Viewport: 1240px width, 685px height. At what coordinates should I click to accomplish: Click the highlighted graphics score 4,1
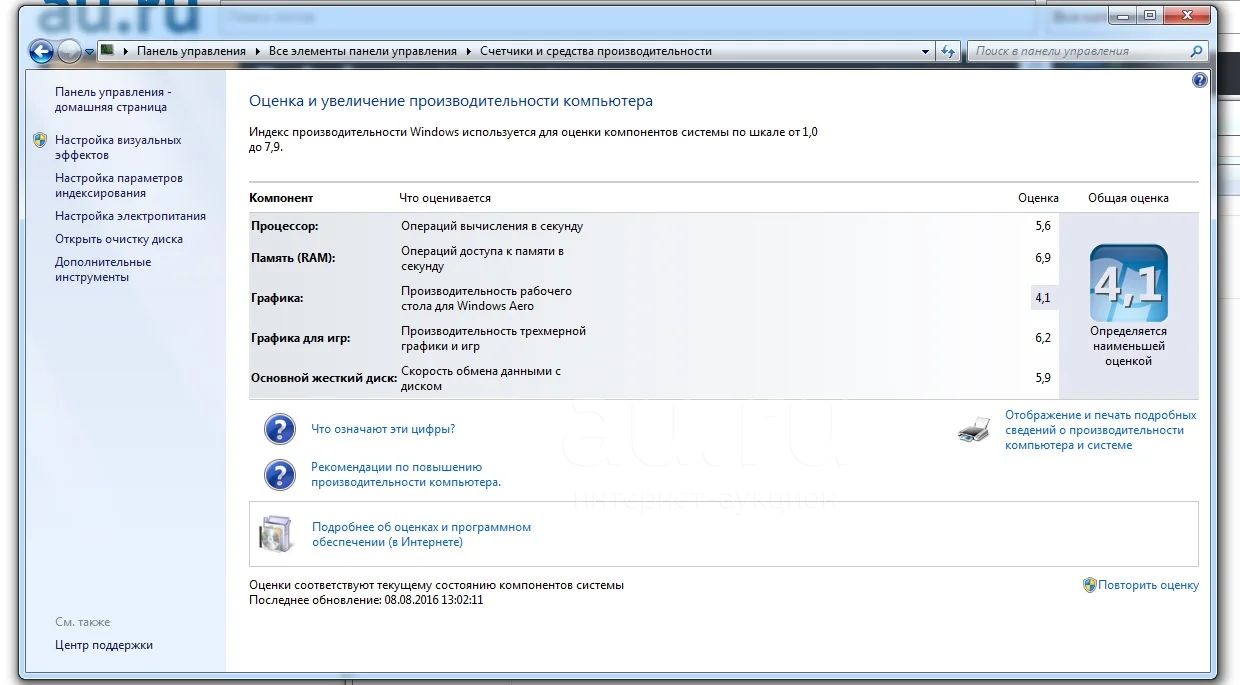(x=1043, y=298)
